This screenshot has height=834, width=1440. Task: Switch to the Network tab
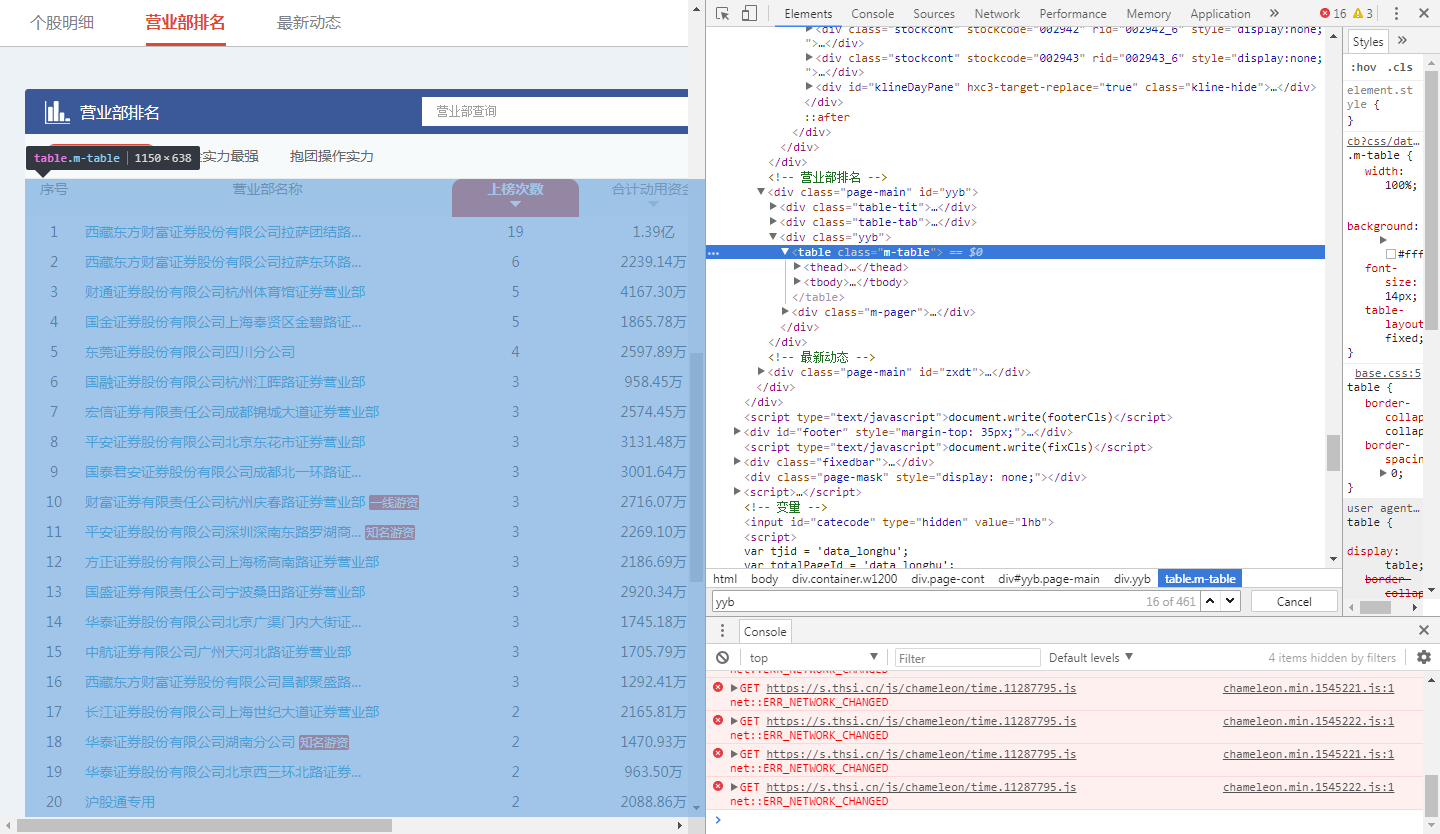[x=997, y=13]
